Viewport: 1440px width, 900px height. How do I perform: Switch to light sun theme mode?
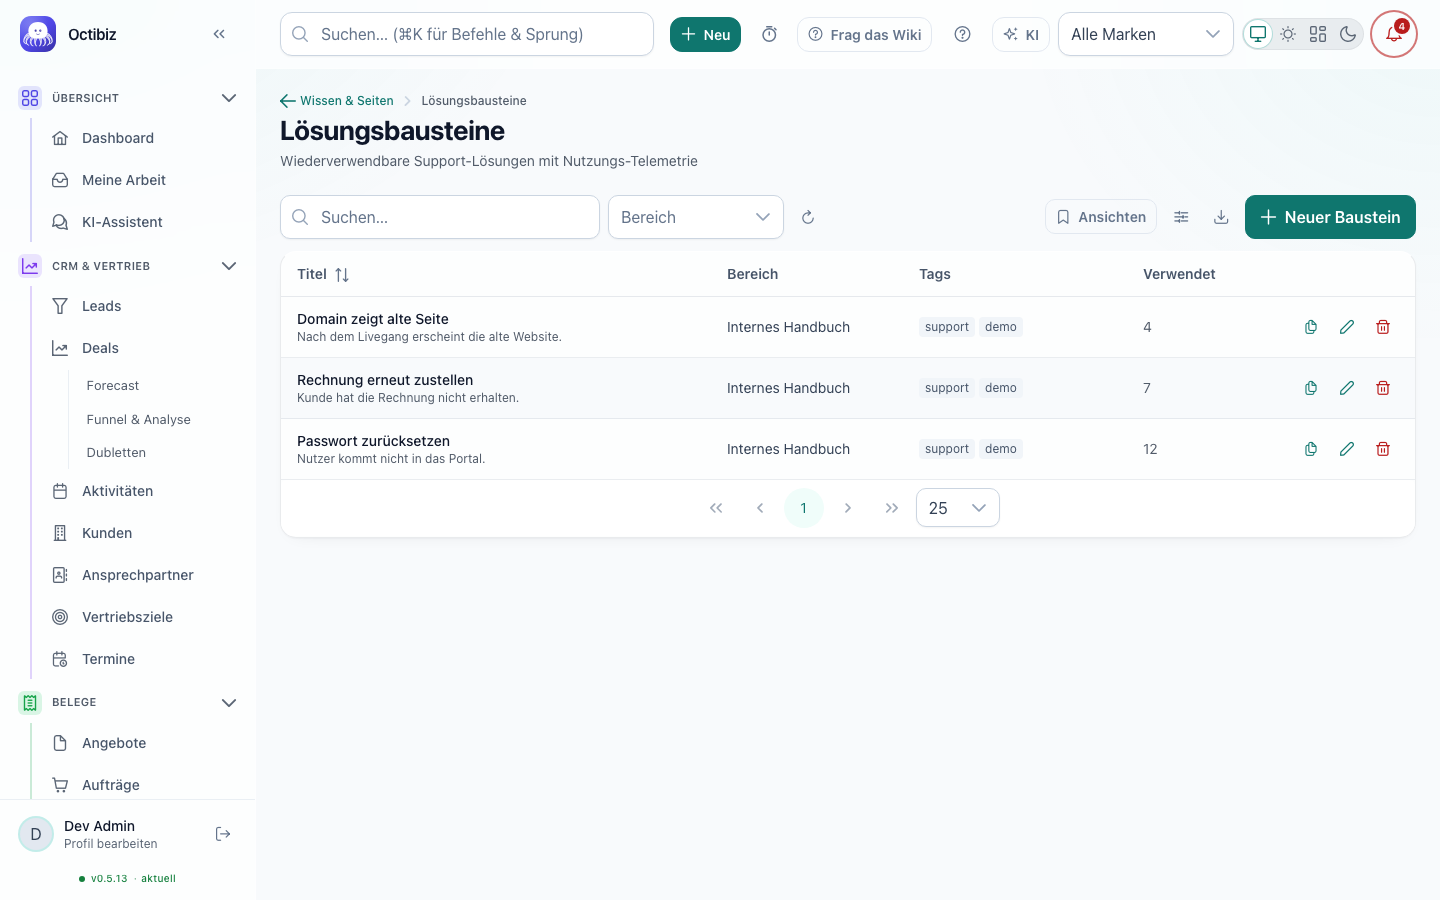pyautogui.click(x=1288, y=34)
